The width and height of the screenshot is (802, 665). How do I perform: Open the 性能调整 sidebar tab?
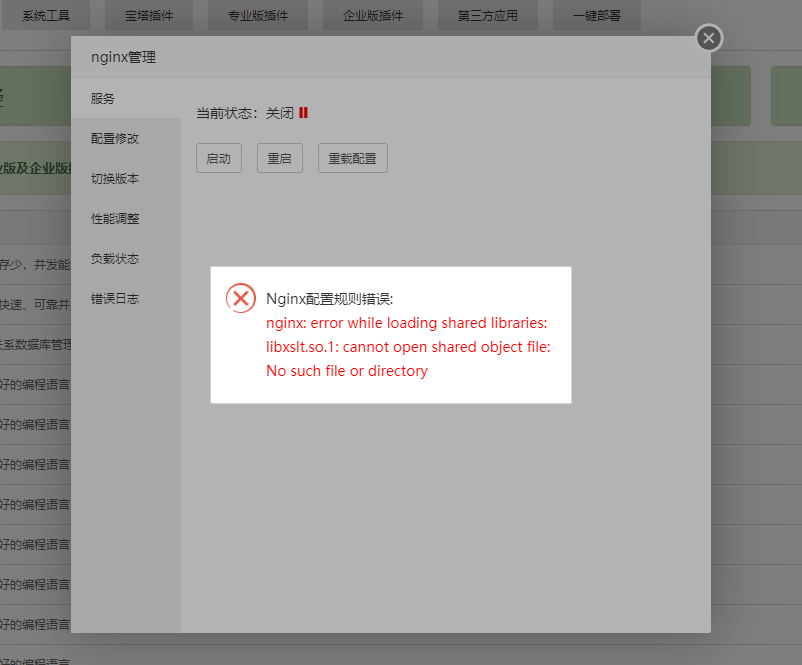click(x=126, y=218)
